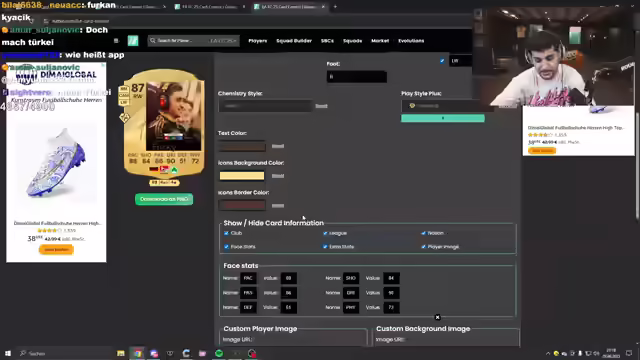Open the new browser tab plus button
Screen dimensions: 640x360
(x=335, y=7)
